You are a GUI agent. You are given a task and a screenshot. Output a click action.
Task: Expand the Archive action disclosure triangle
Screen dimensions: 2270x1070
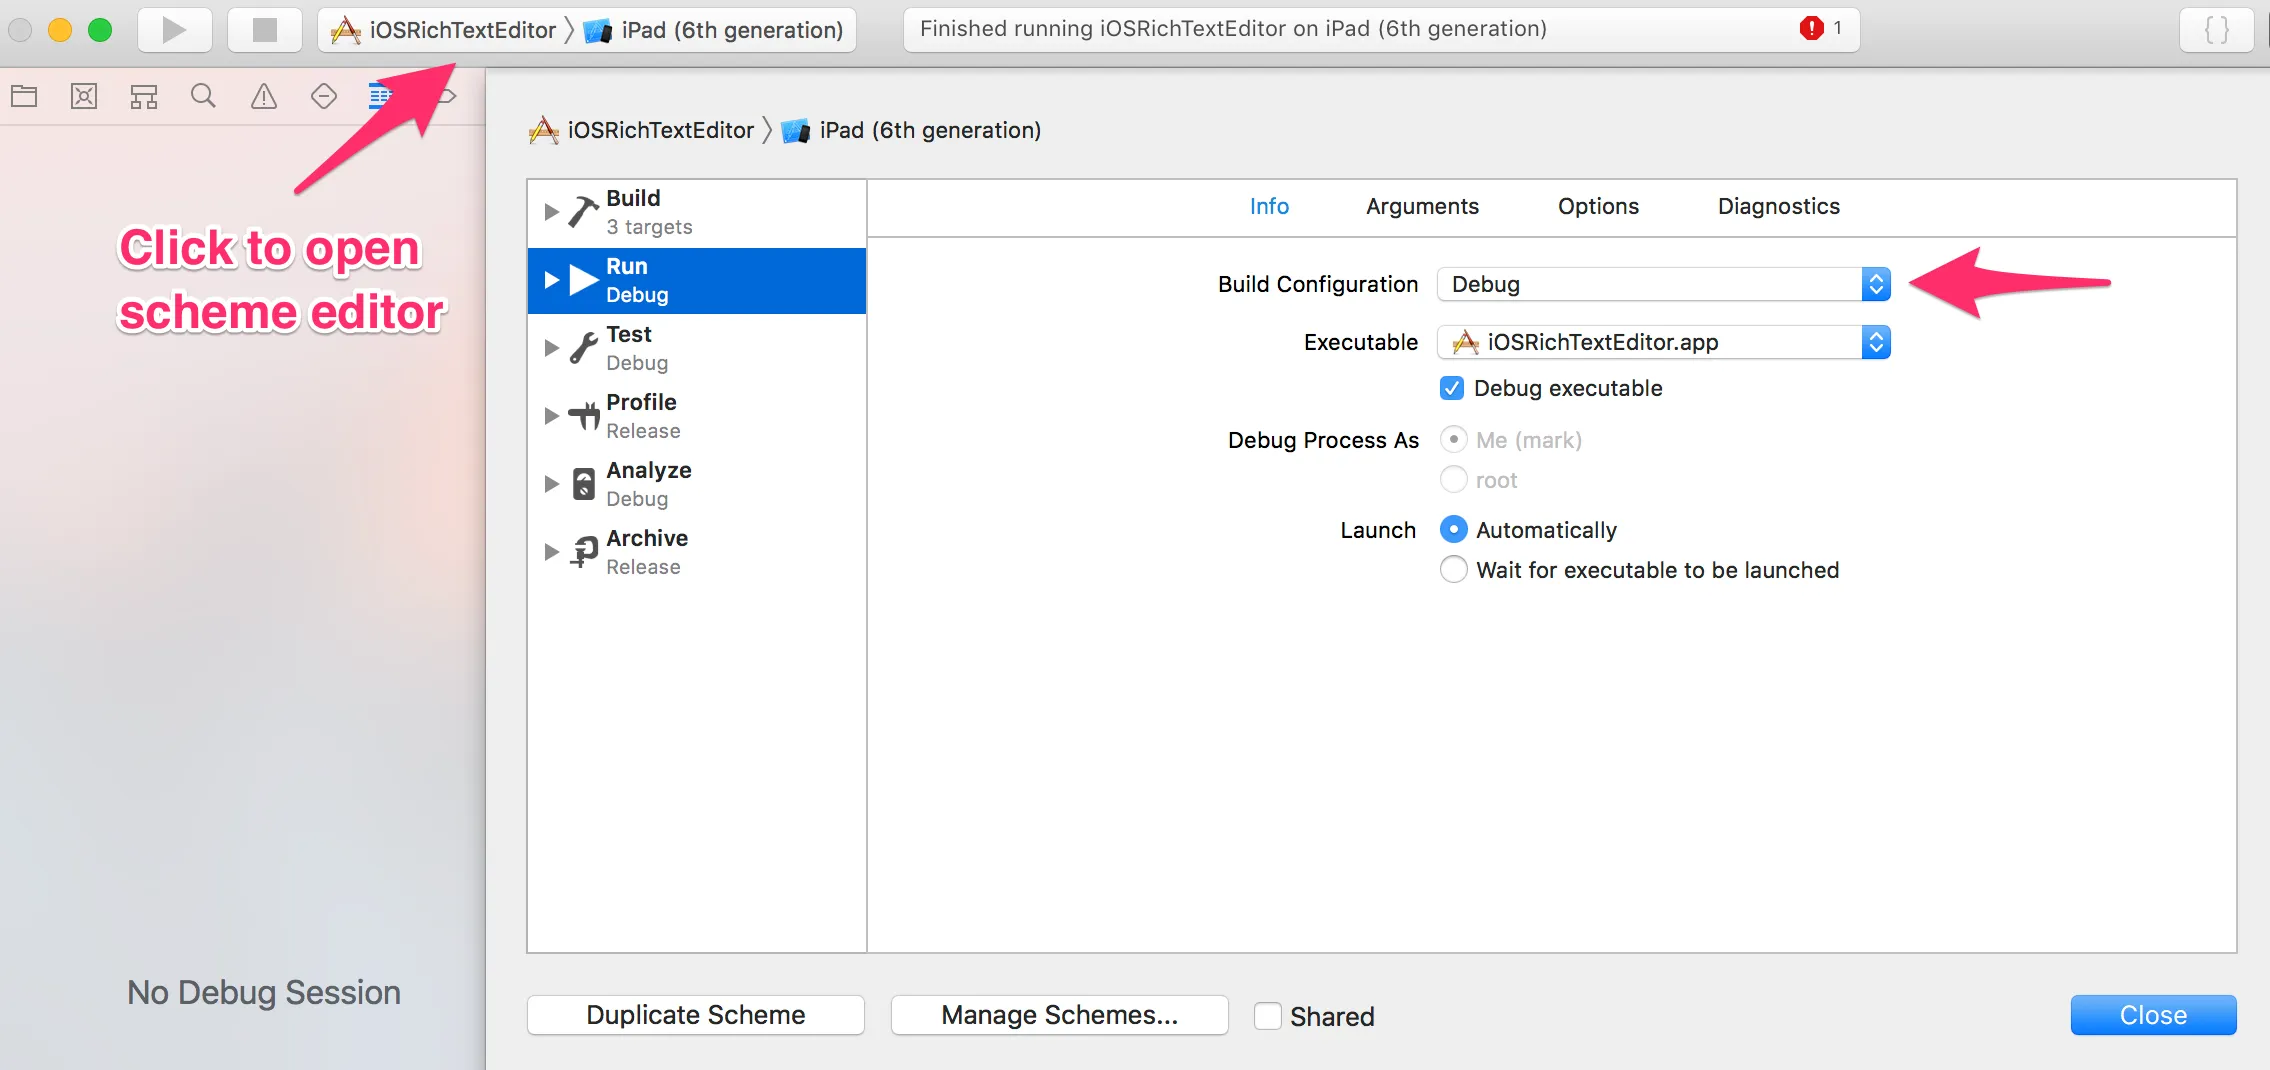(x=551, y=552)
